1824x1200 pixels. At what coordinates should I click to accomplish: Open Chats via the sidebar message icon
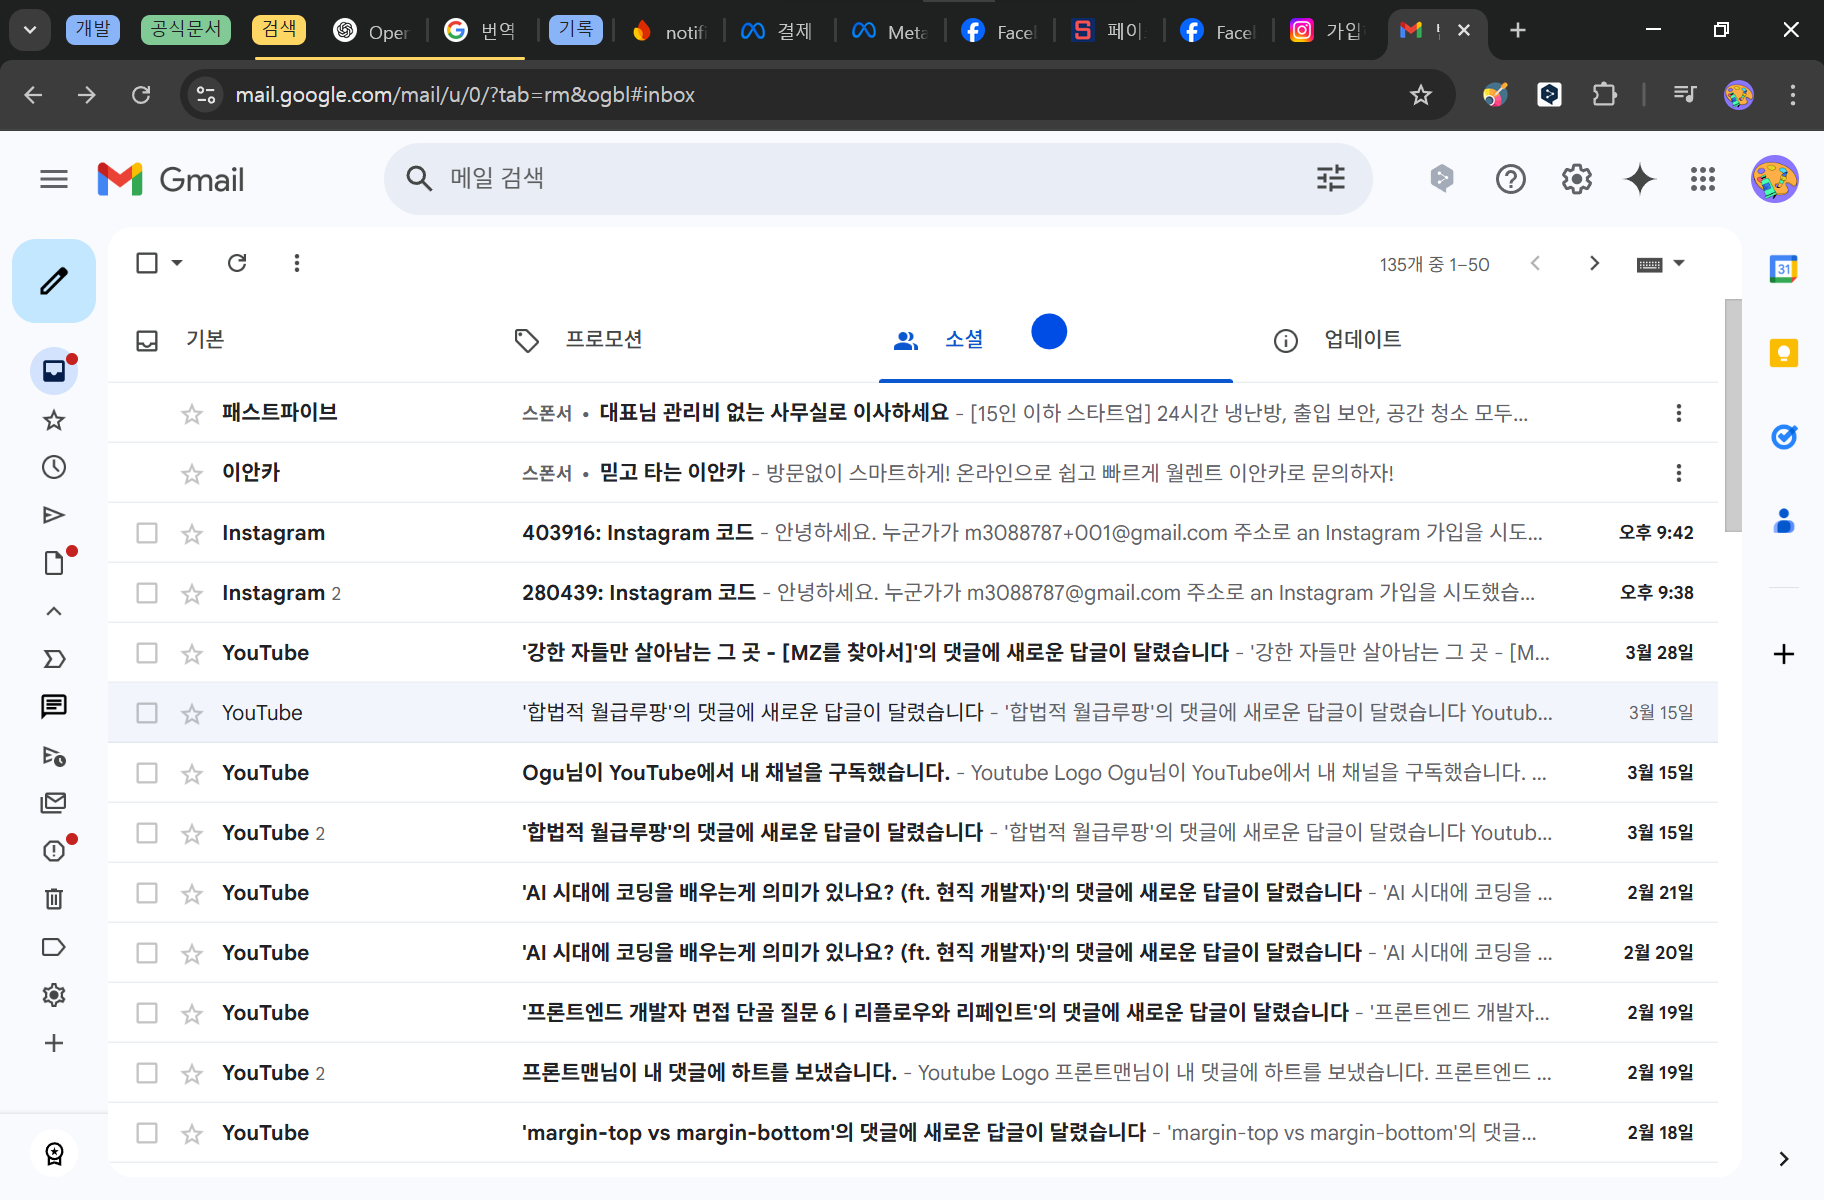tap(54, 707)
